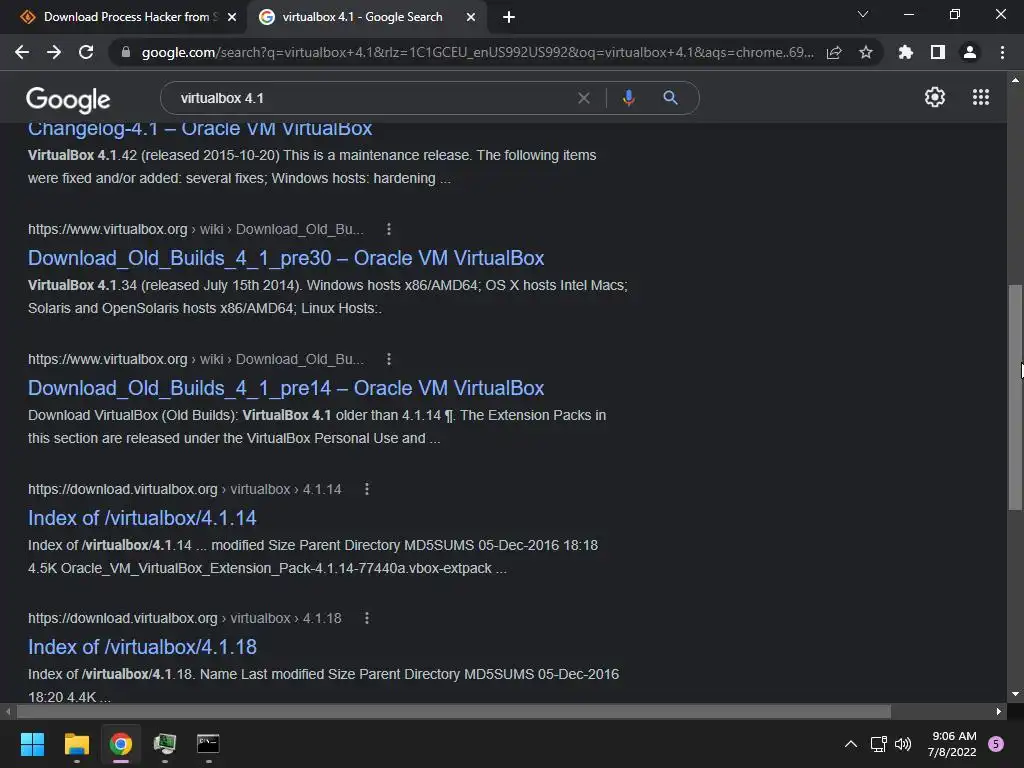Click the Google logo

coord(68,100)
